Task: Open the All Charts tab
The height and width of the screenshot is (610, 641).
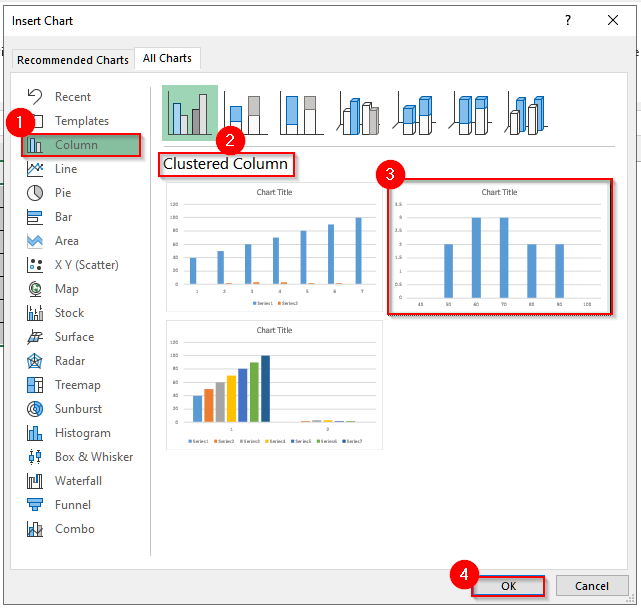Action: 168,59
